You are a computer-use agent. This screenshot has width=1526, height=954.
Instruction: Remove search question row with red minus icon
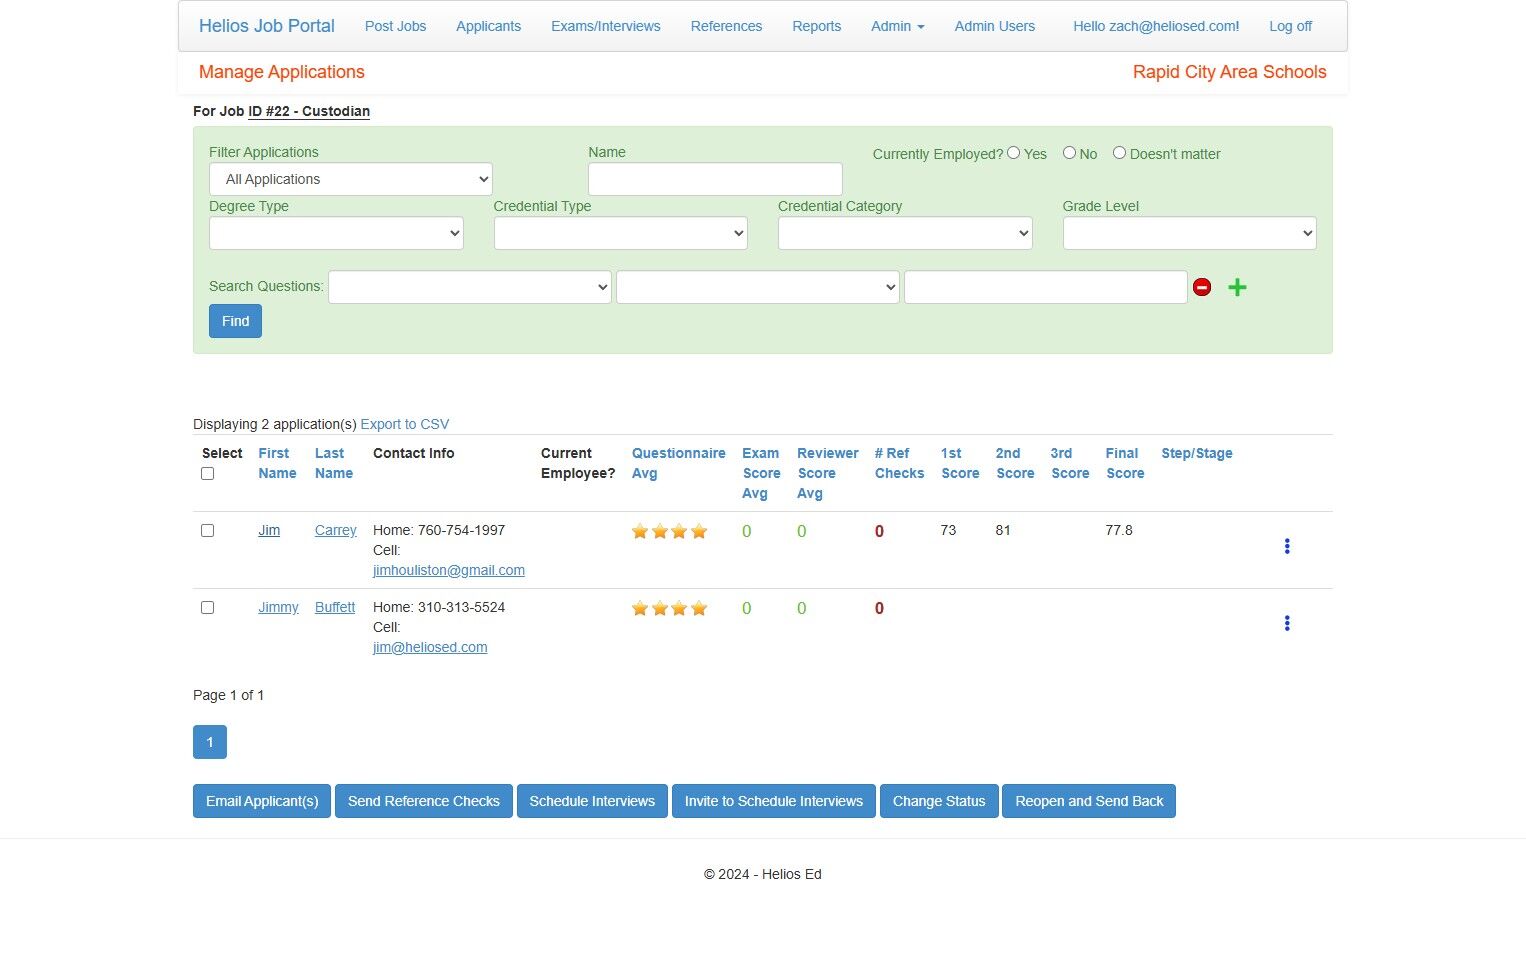[x=1202, y=287]
